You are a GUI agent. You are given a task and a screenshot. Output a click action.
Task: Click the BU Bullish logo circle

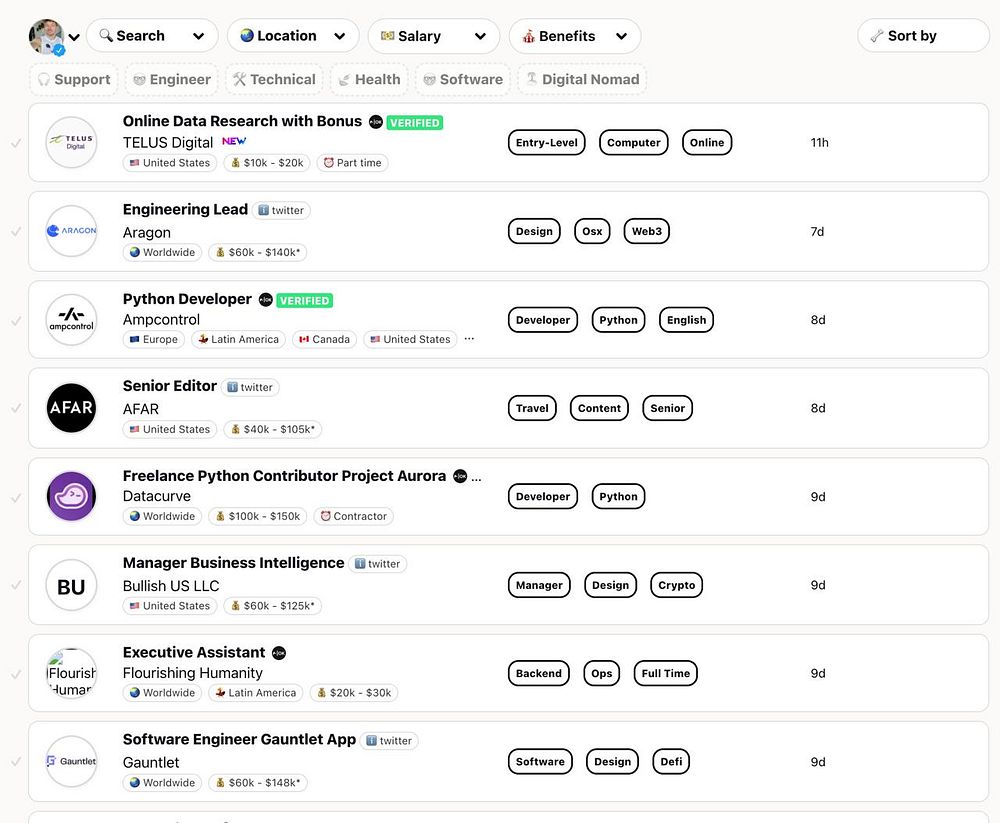point(71,585)
